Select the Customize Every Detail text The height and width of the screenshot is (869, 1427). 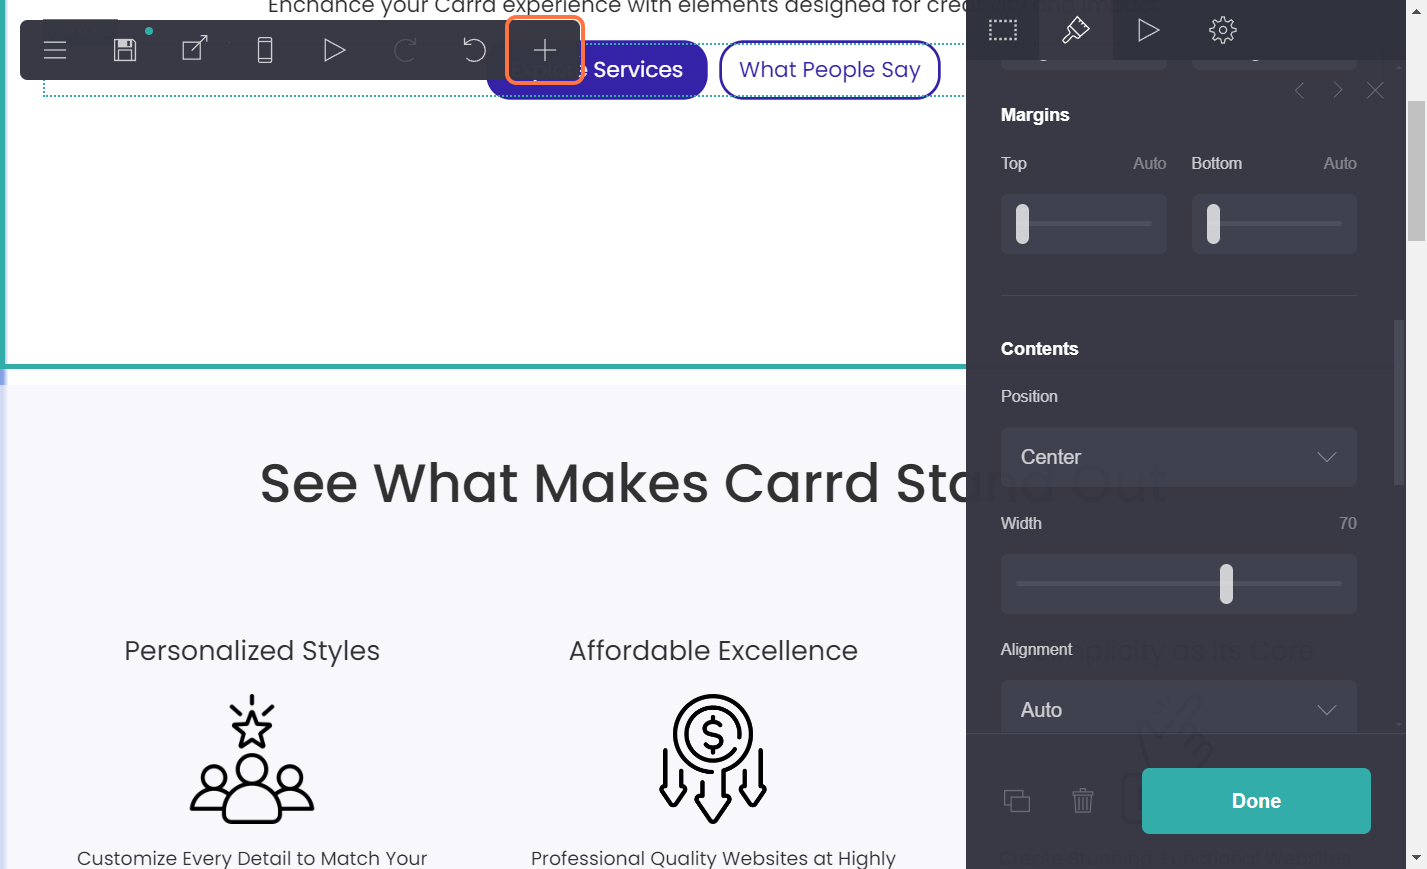[252, 858]
